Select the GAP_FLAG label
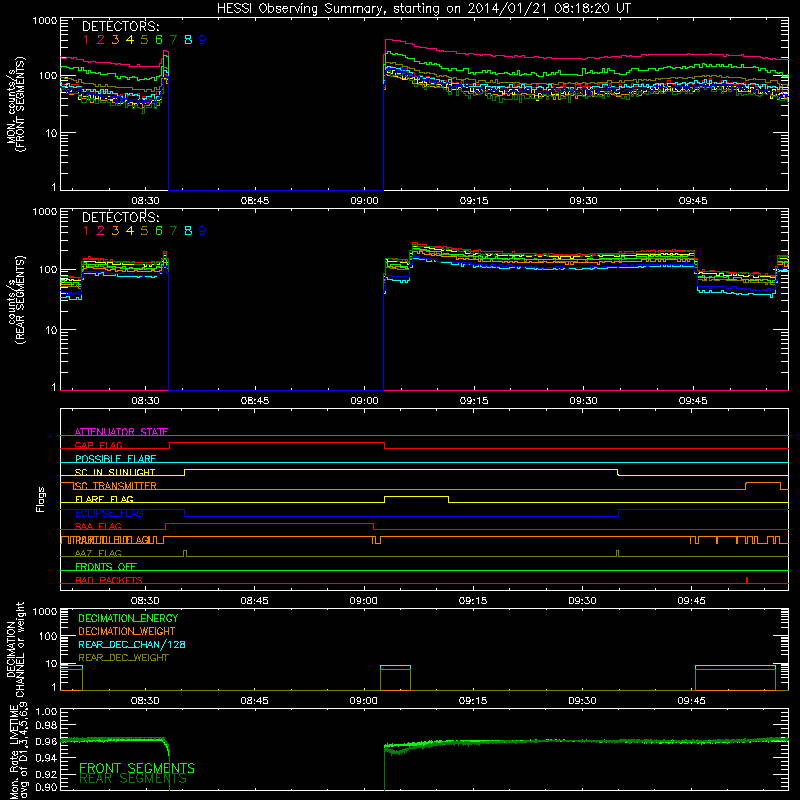This screenshot has width=800, height=800. tap(99, 445)
